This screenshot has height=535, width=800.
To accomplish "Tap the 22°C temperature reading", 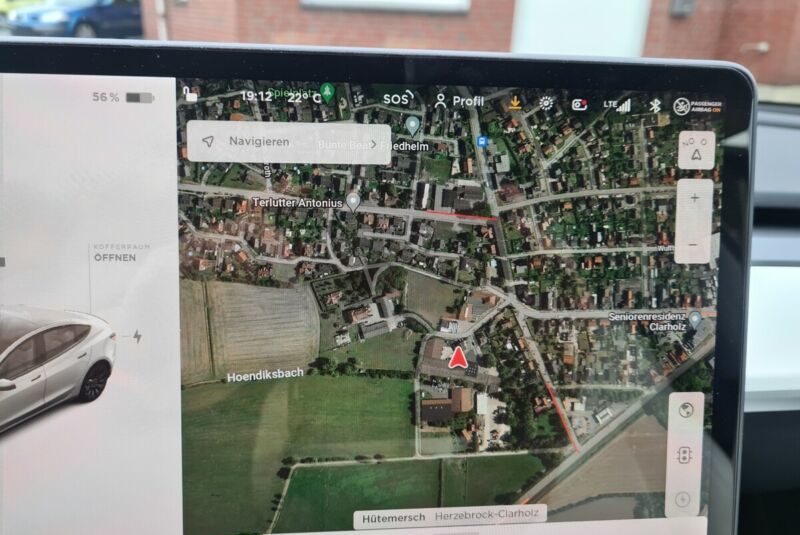I will point(303,97).
